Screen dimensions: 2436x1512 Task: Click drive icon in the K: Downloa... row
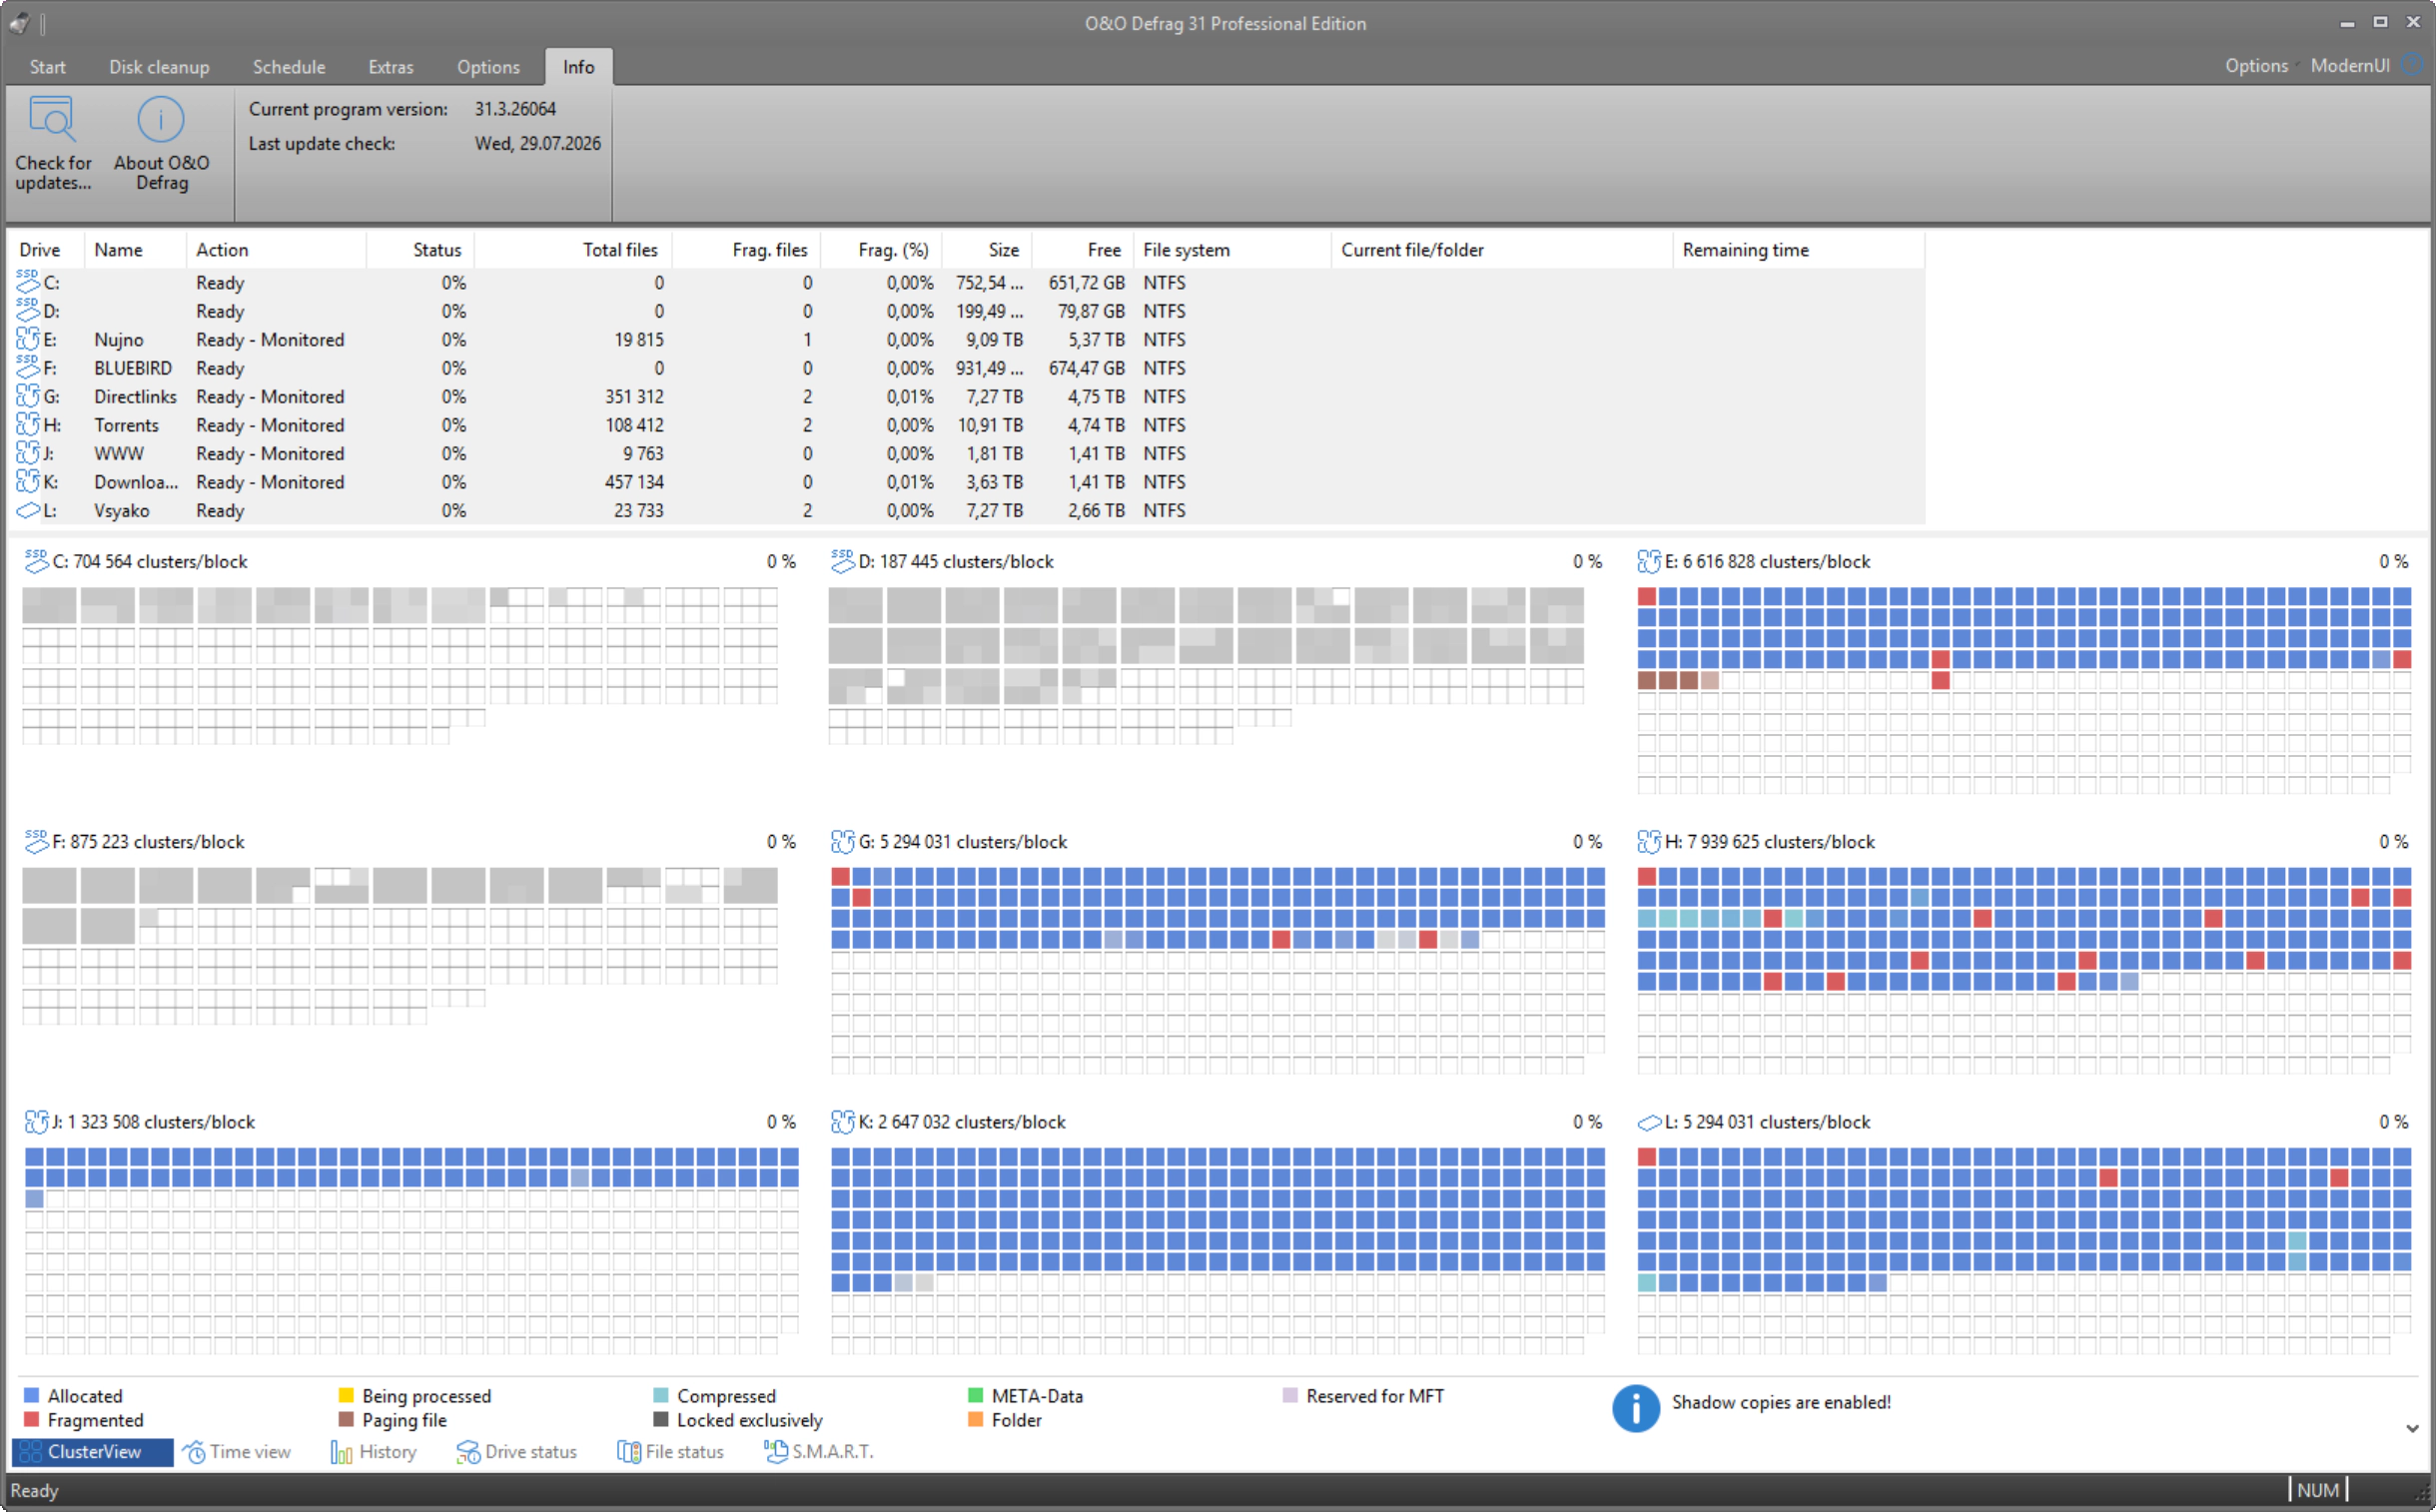(28, 481)
